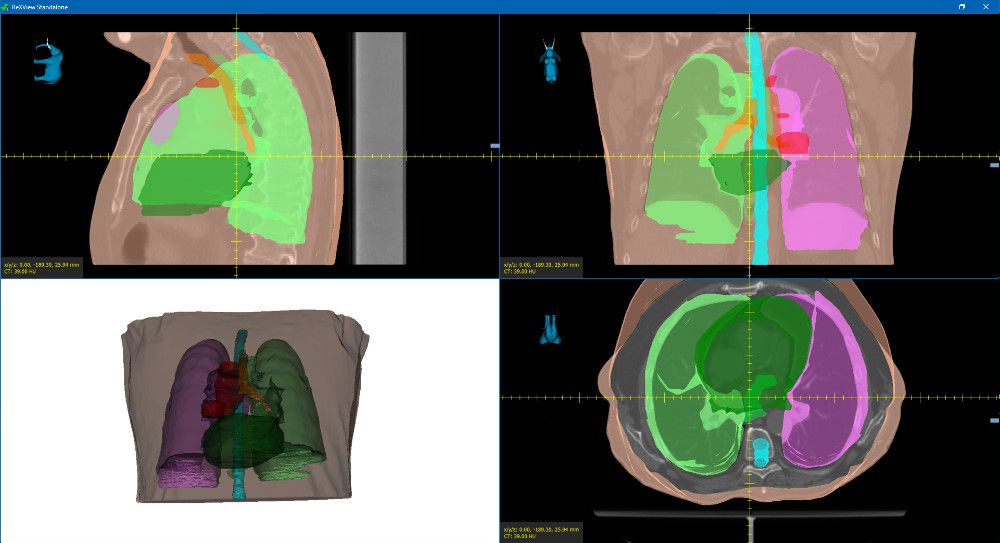
Task: Select the CT HU readout in coronal view
Action: click(522, 270)
